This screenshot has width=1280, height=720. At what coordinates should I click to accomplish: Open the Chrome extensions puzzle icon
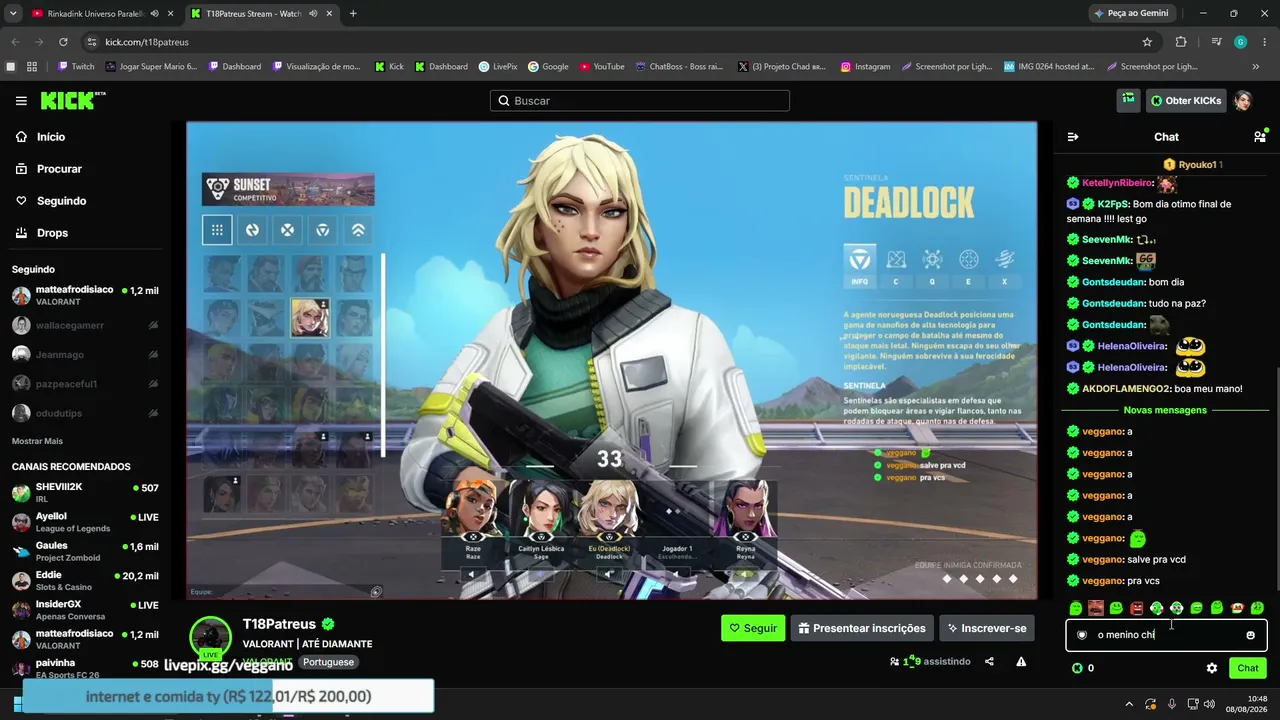pos(1181,42)
